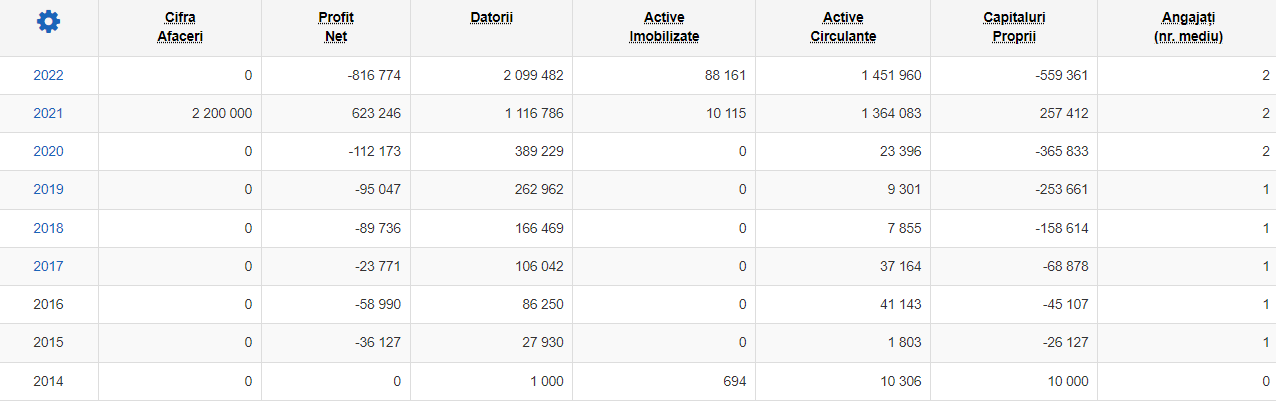Click the Cifra Afaceri column header
Viewport: 1276px width, 403px height.
[180, 27]
